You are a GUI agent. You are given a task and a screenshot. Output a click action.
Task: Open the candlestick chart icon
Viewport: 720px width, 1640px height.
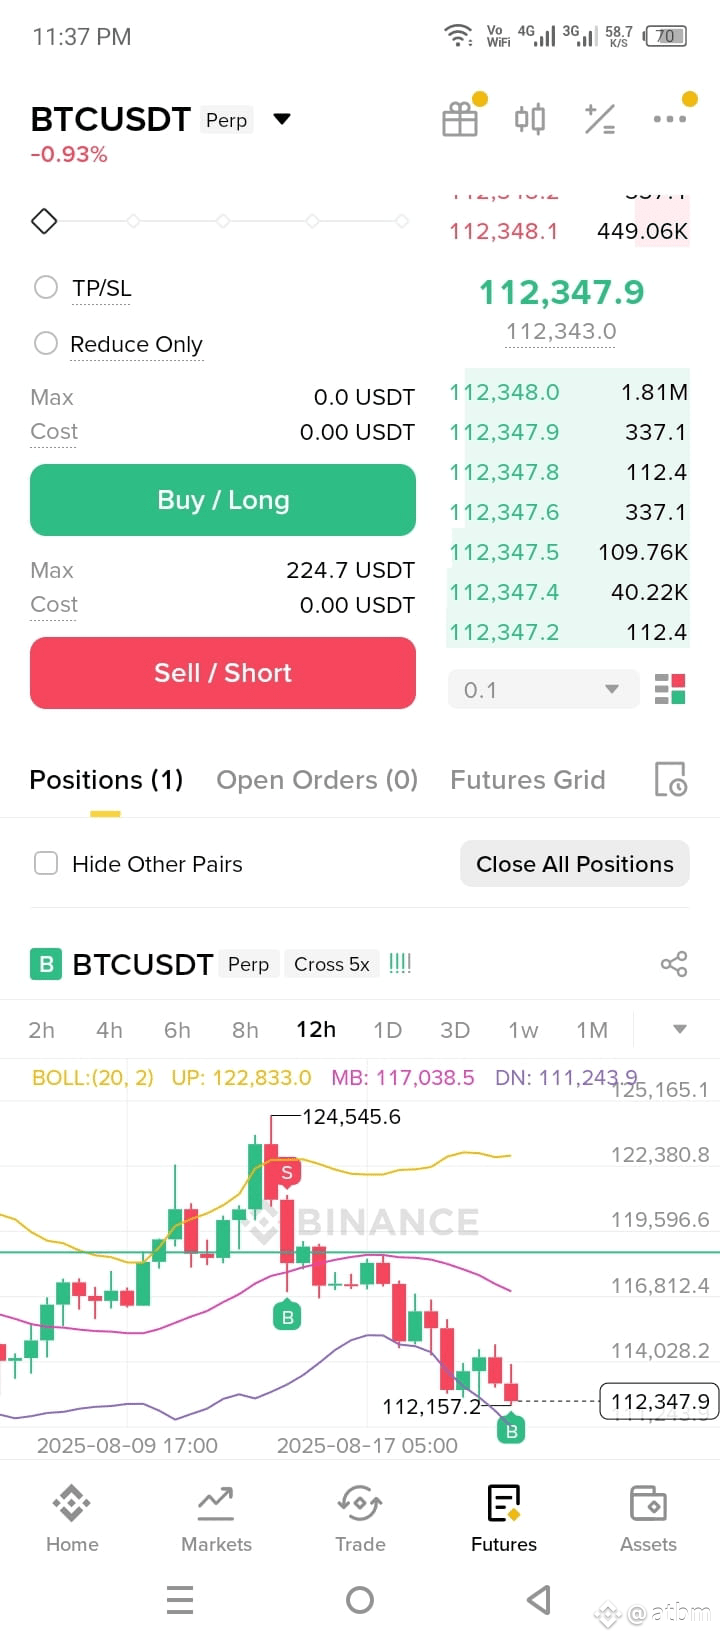(530, 119)
